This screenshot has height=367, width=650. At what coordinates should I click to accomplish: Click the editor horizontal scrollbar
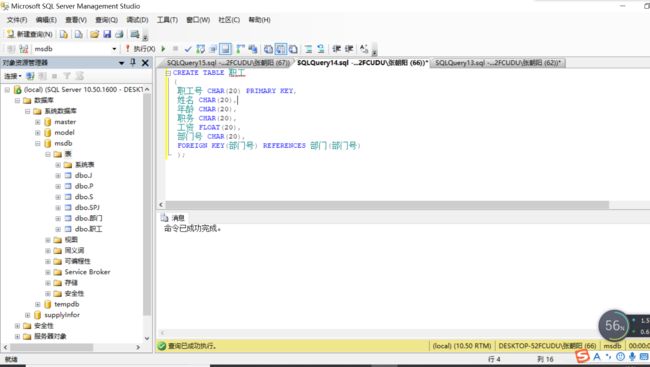coord(387,205)
